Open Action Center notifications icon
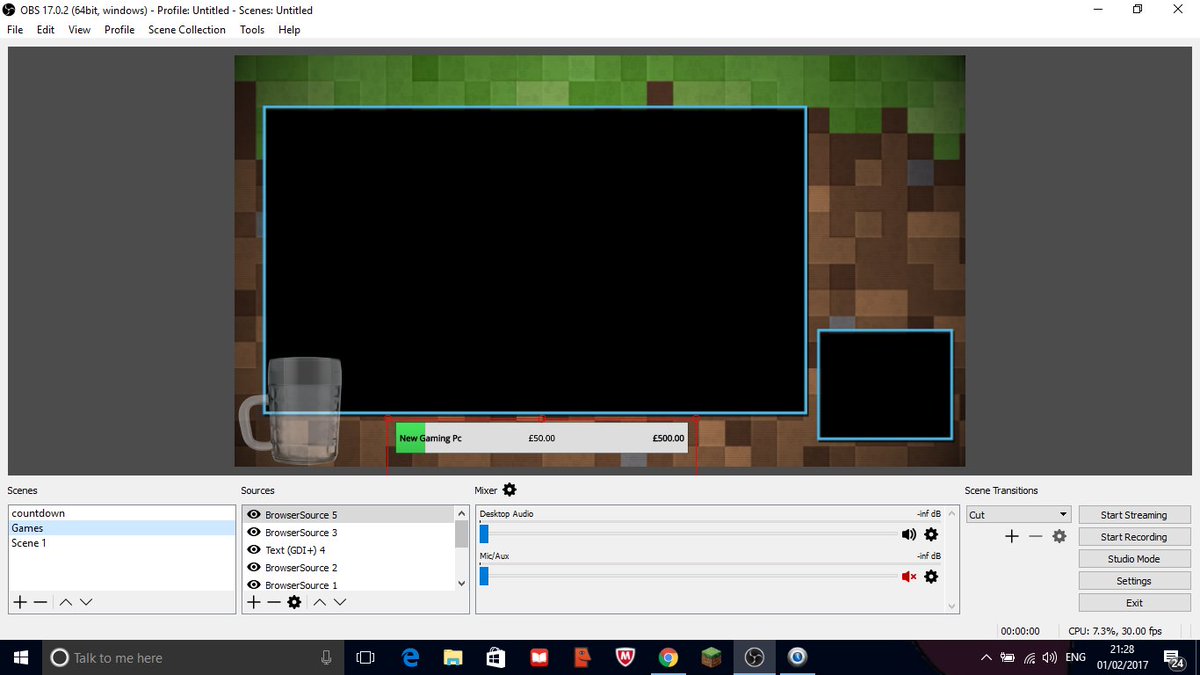 click(1175, 657)
